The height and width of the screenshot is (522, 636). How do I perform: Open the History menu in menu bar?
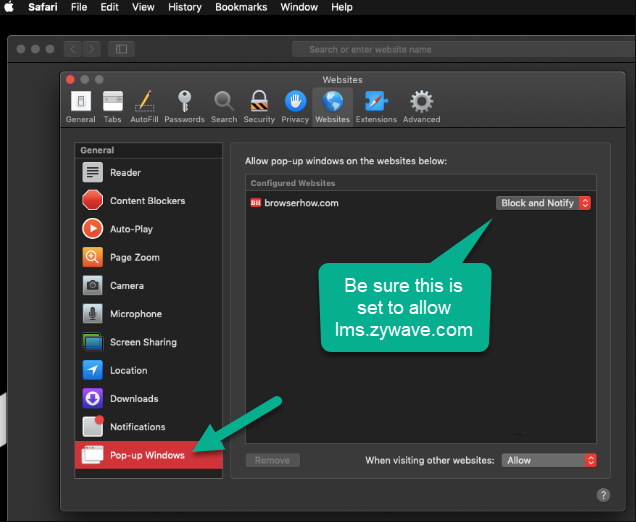coord(185,7)
